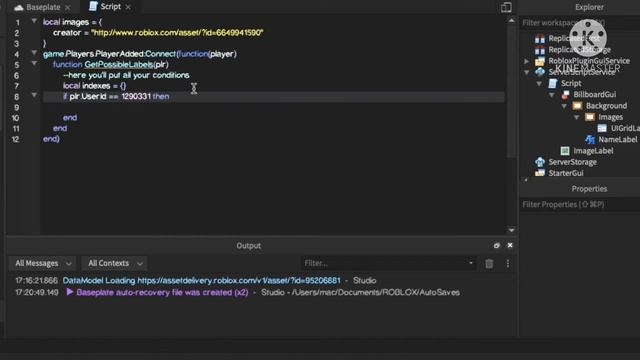Screen dimensions: 640x360
Task: Click the Explorer panel header
Action: tap(589, 7)
